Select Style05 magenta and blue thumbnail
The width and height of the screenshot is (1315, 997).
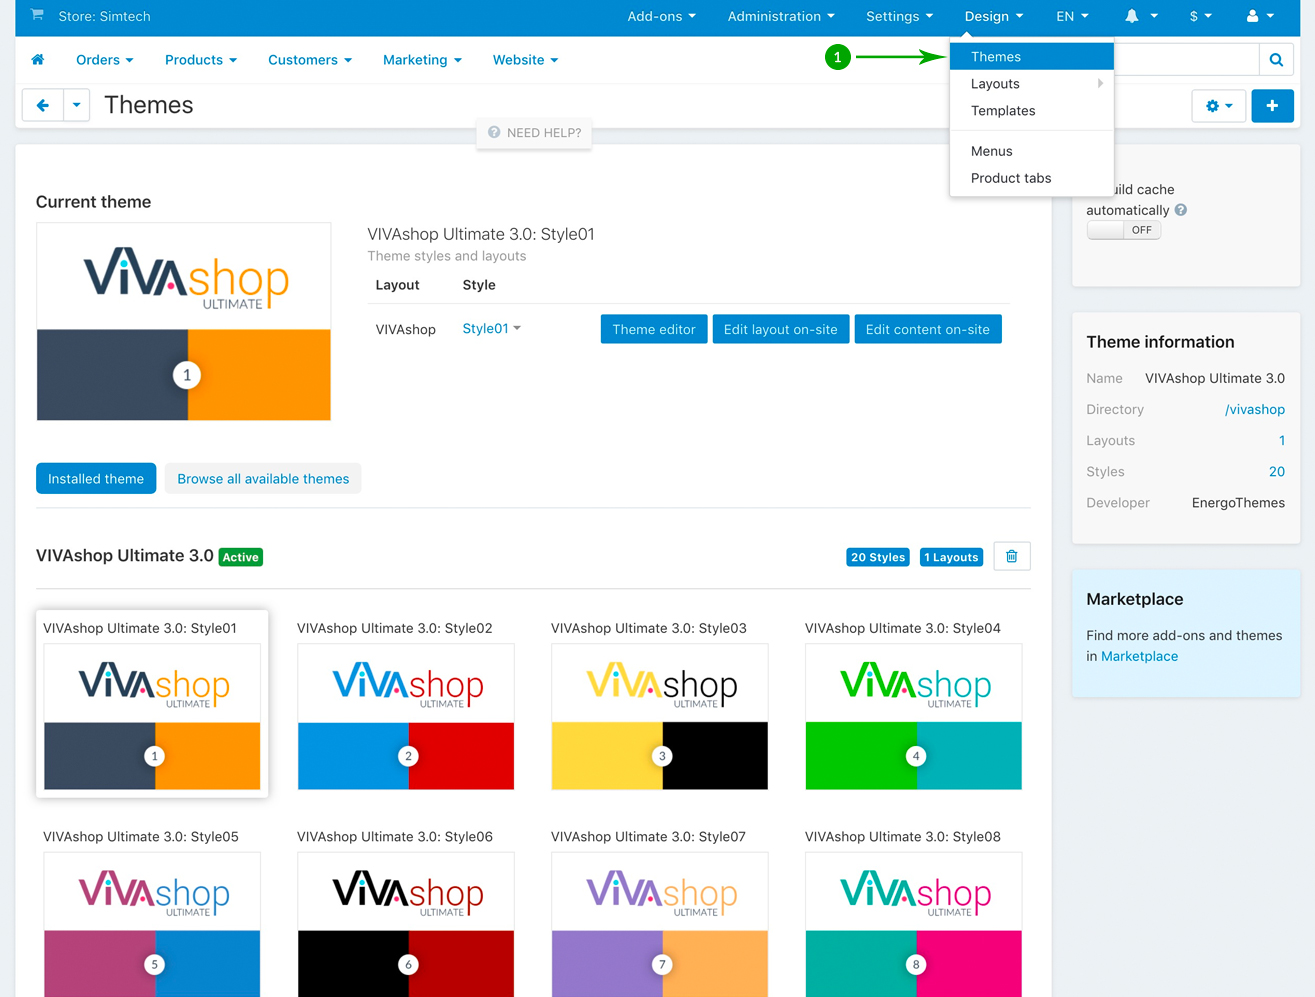click(x=152, y=925)
